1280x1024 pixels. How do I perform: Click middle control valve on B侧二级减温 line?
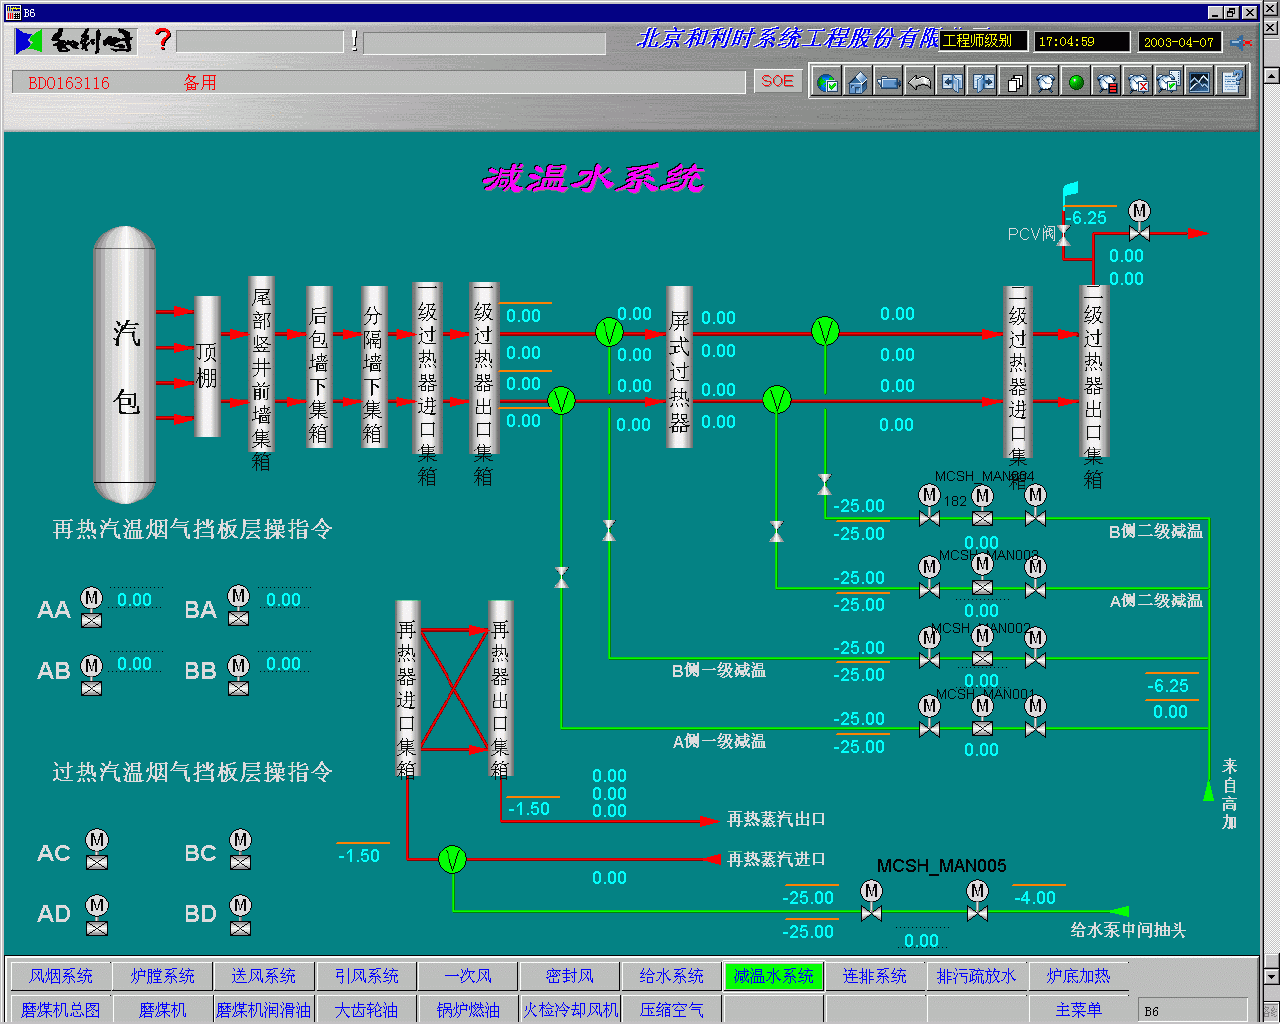982,505
